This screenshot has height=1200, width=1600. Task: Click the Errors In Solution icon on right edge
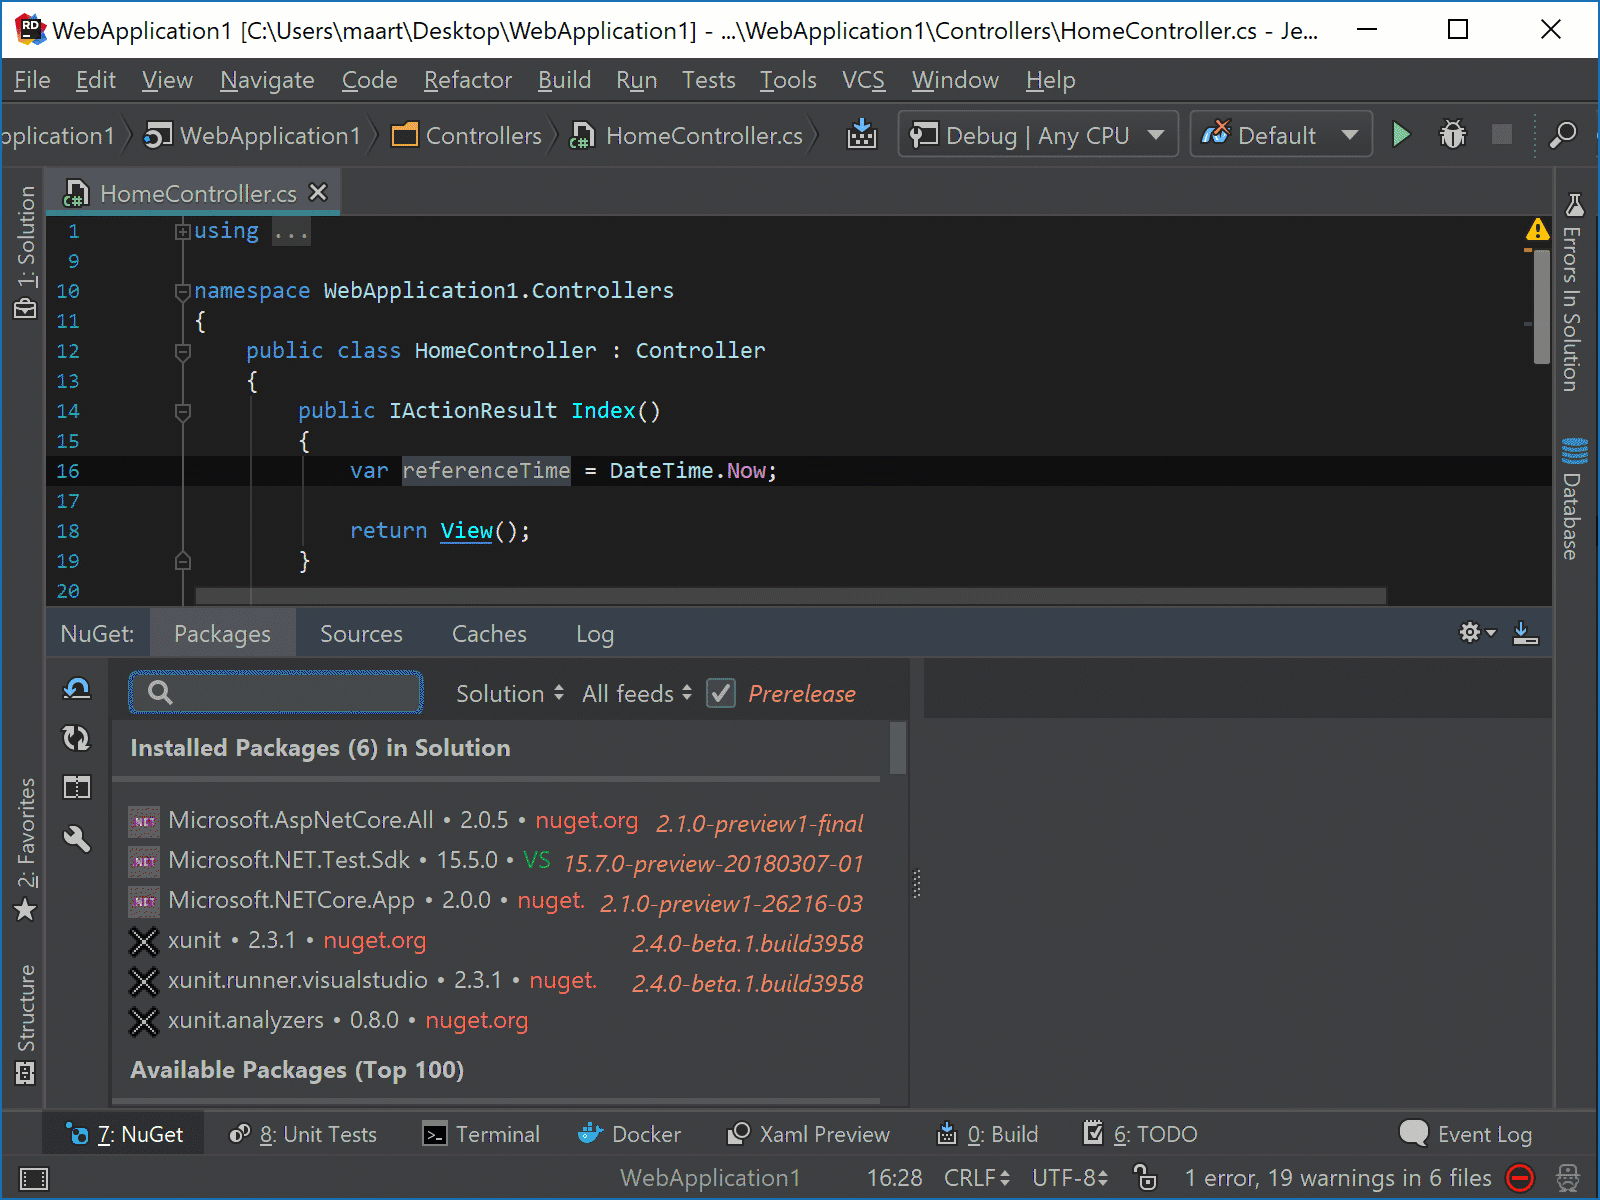[1574, 205]
